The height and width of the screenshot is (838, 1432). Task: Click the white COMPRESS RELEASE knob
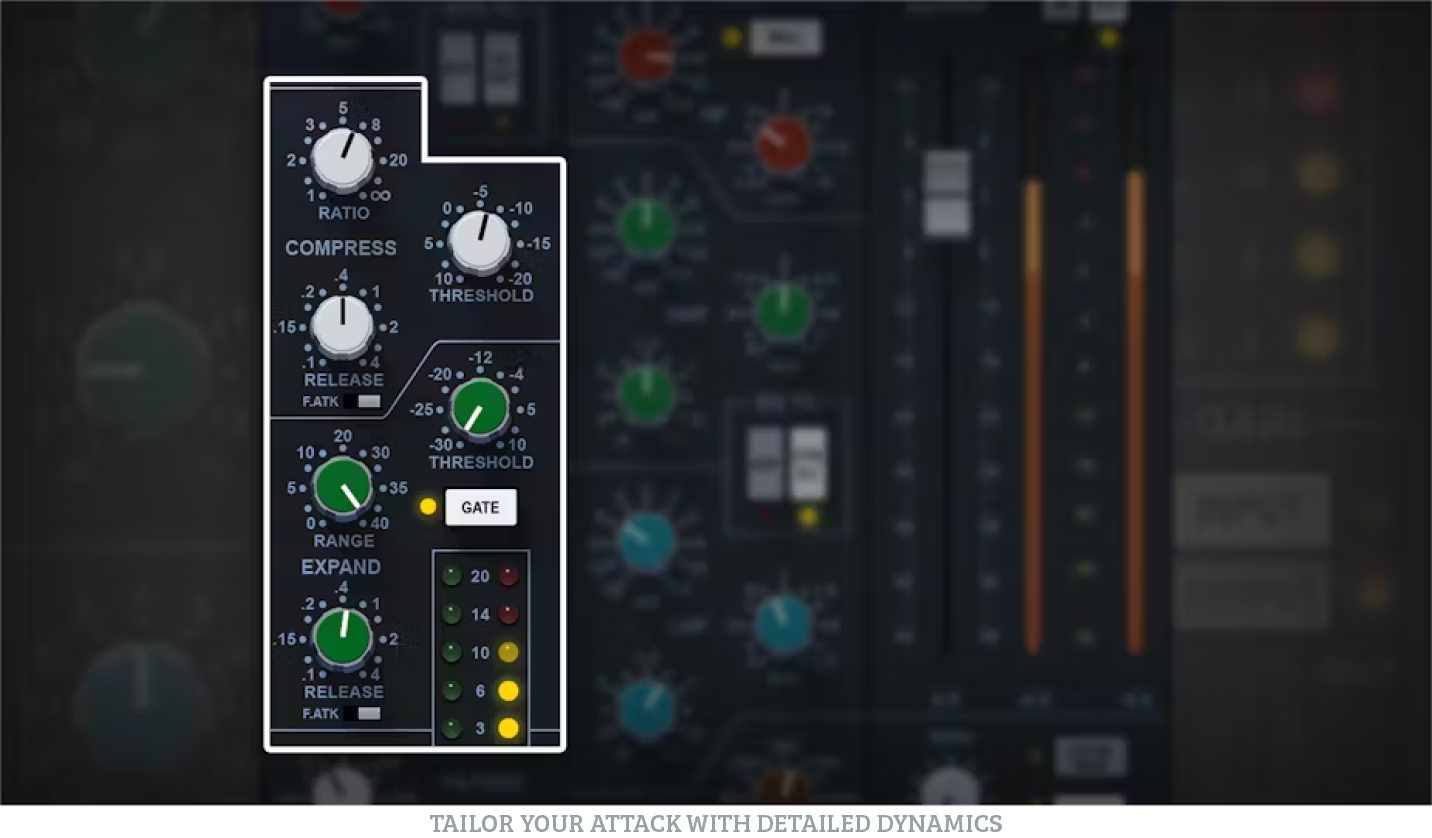click(342, 326)
